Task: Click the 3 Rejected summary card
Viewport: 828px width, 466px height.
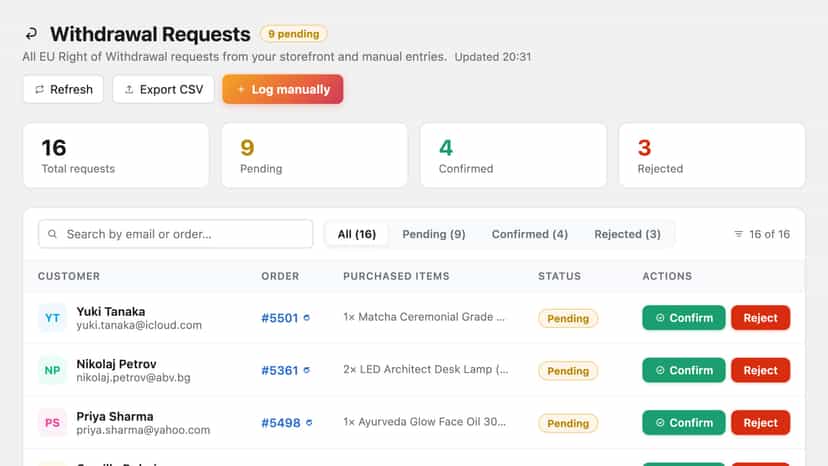Action: tap(712, 155)
